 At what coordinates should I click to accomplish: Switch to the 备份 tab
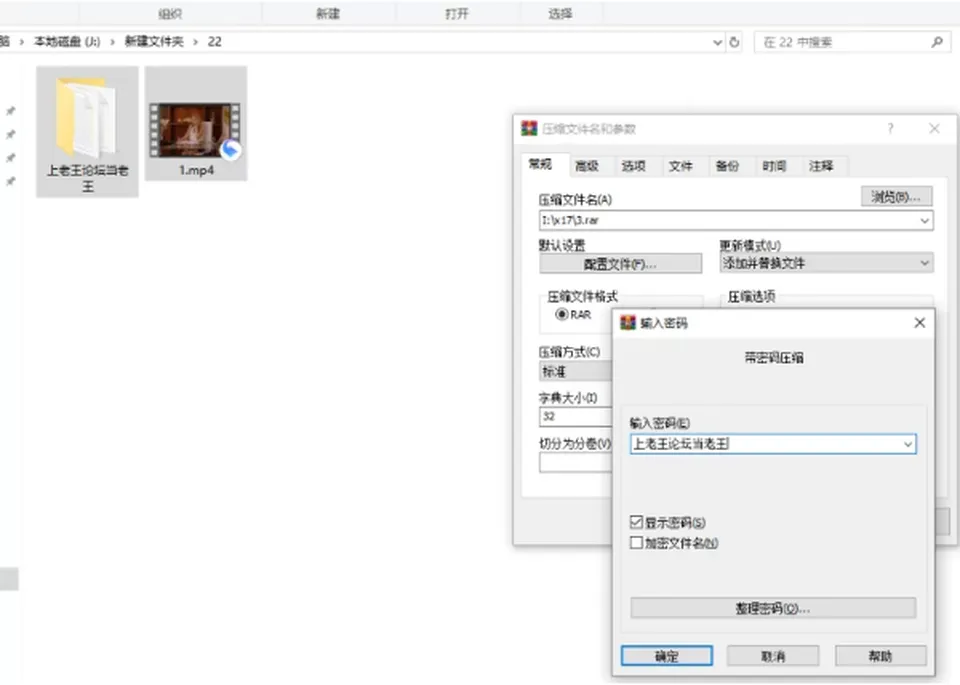tap(727, 166)
